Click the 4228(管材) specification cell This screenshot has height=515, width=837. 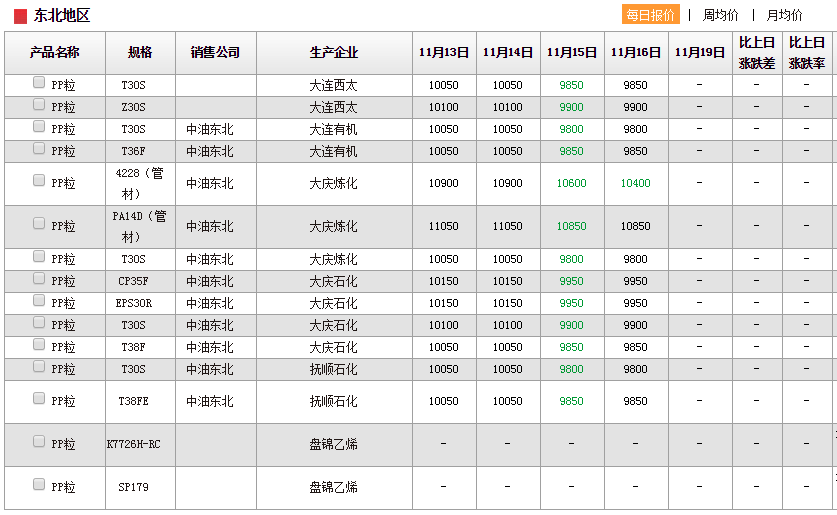(x=139, y=183)
